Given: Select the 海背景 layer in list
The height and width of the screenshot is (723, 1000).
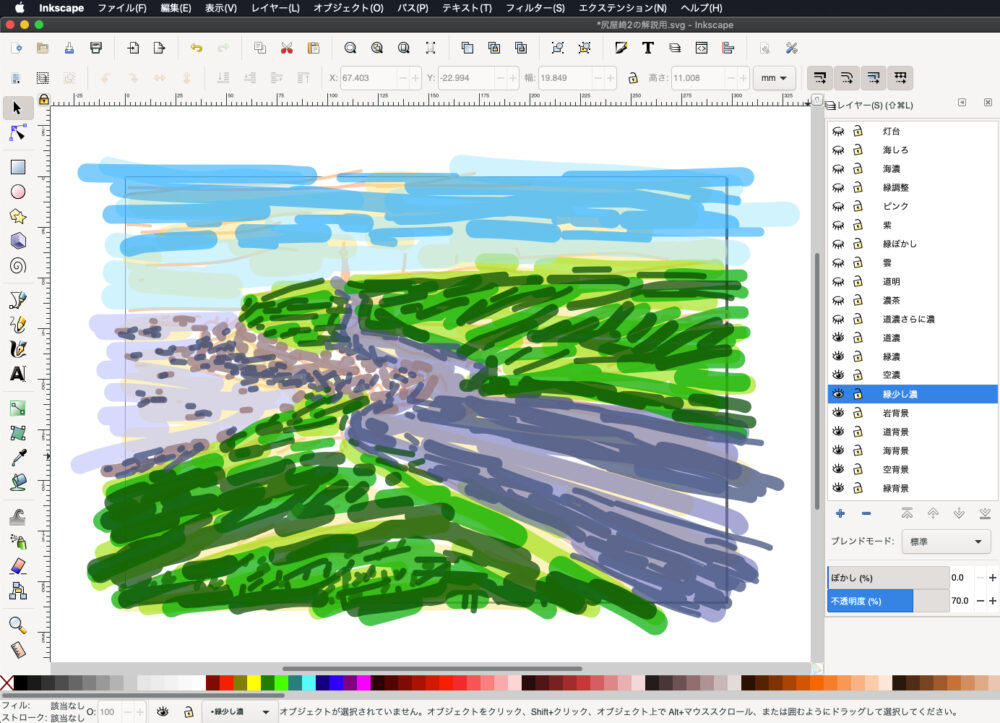Looking at the screenshot, I should (895, 451).
